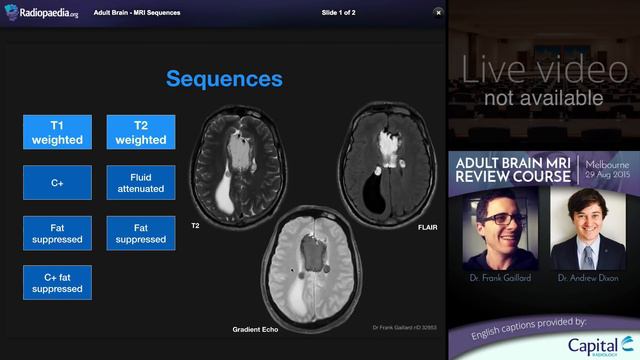Click the 'Adult Brain MRI Review Course' banner title

point(513,170)
